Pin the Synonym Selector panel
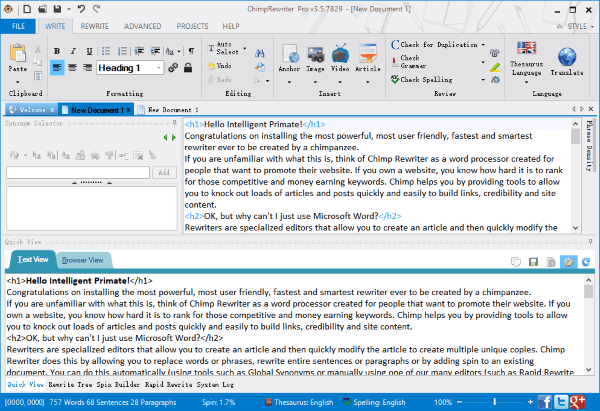 174,123
